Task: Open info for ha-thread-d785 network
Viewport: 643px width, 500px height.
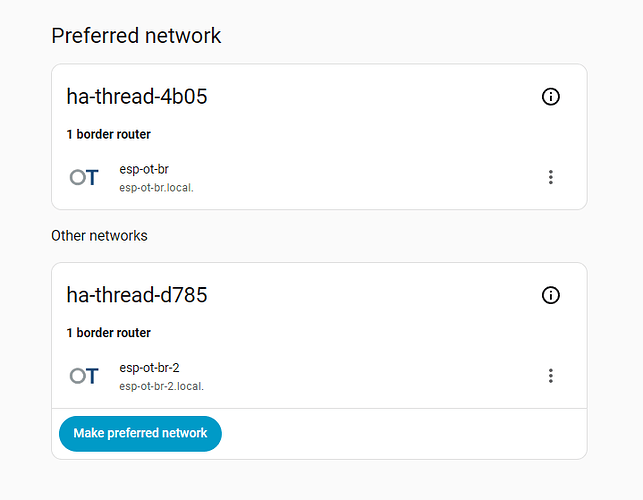Action: [x=550, y=295]
